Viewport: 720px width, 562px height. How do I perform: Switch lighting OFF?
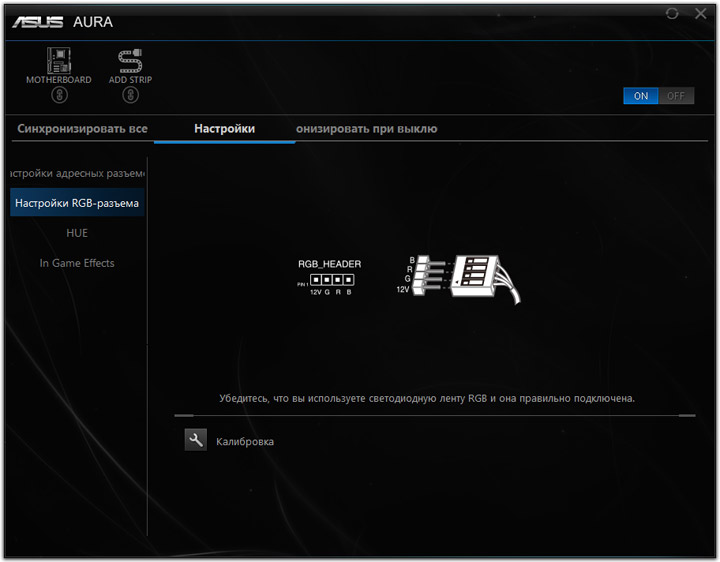coord(676,96)
